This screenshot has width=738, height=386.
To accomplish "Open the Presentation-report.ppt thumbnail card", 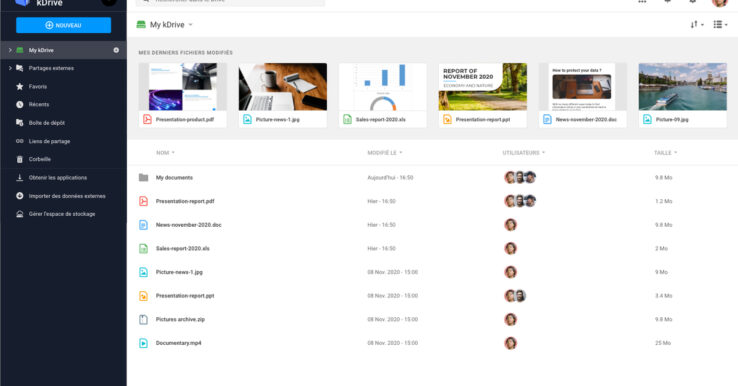I will [482, 95].
